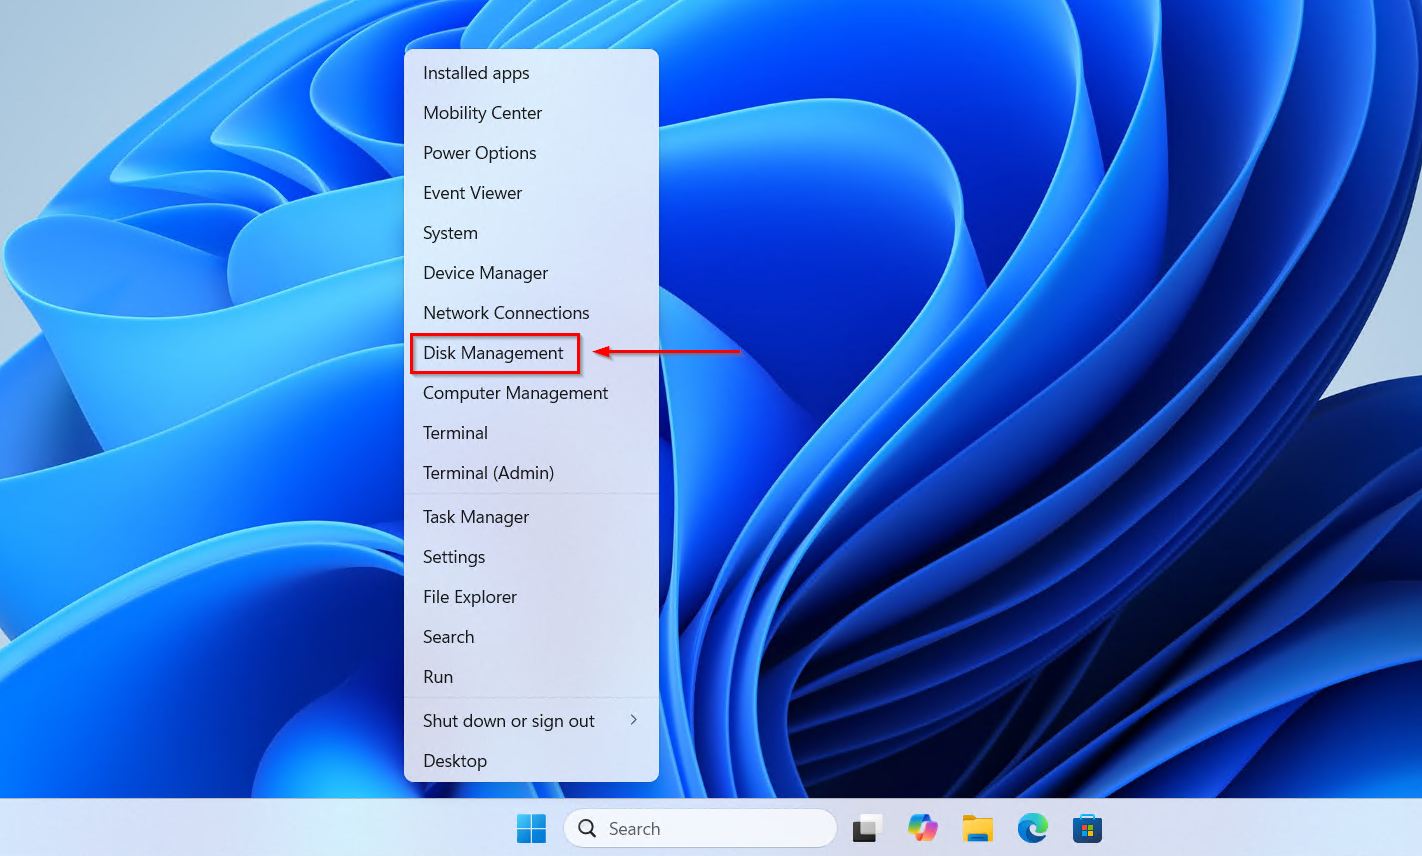Click the magnifier icon in the search box
The height and width of the screenshot is (856, 1422).
(x=587, y=828)
